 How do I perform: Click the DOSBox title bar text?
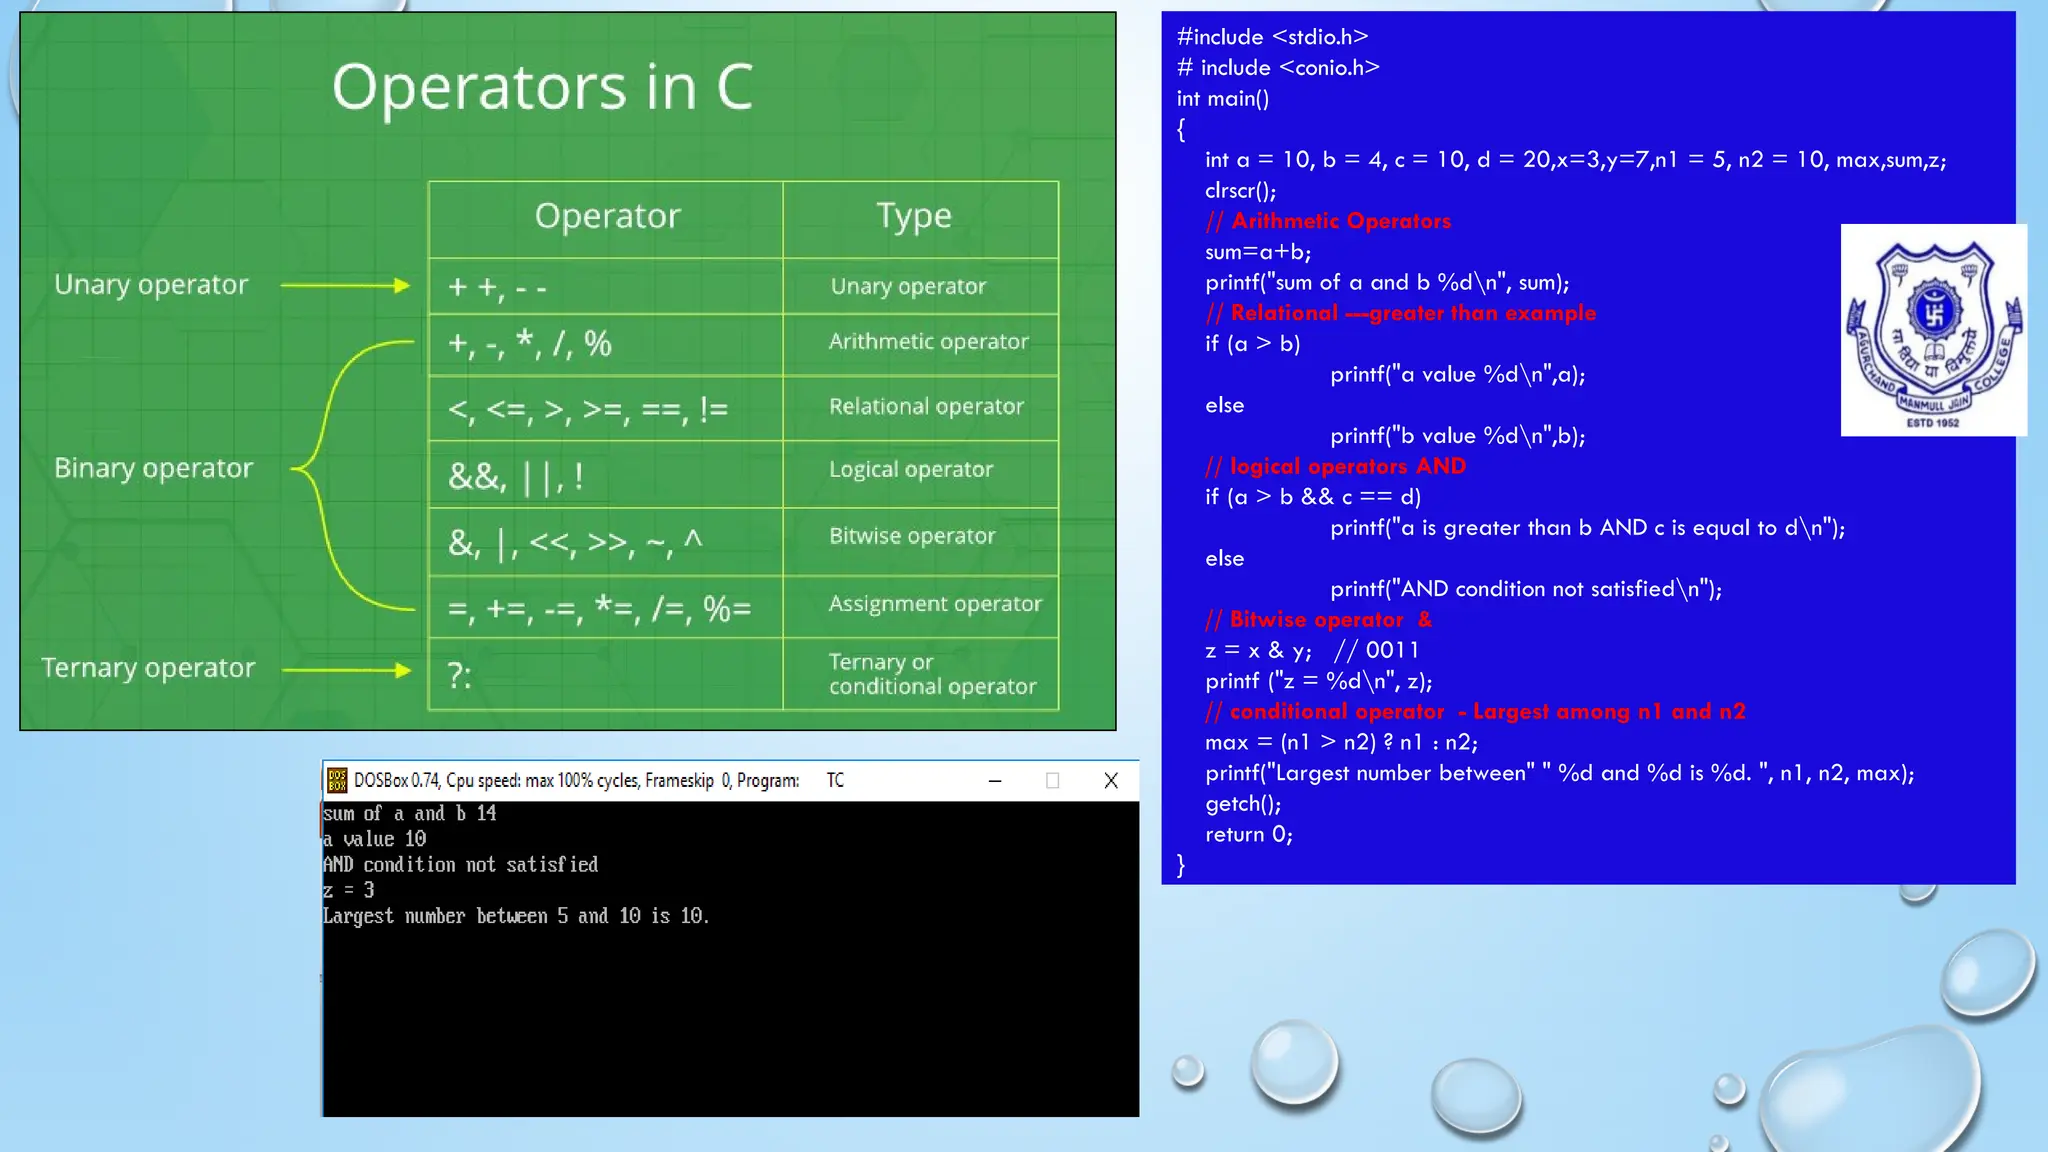(576, 781)
